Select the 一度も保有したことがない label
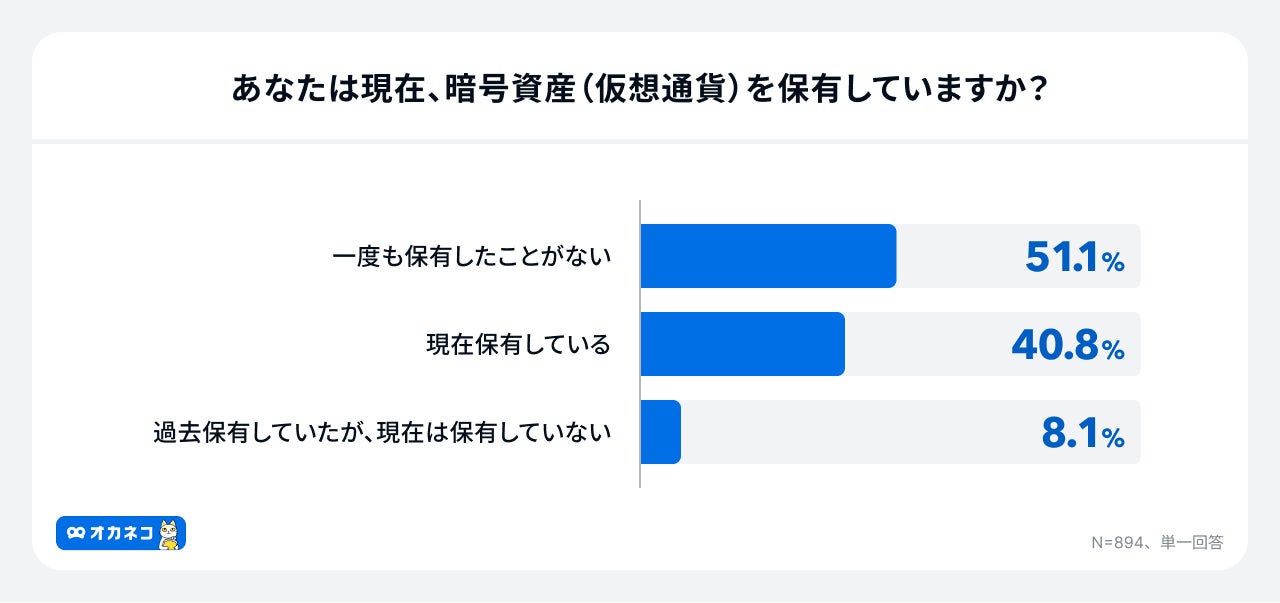Image resolution: width=1280 pixels, height=603 pixels. click(x=471, y=257)
